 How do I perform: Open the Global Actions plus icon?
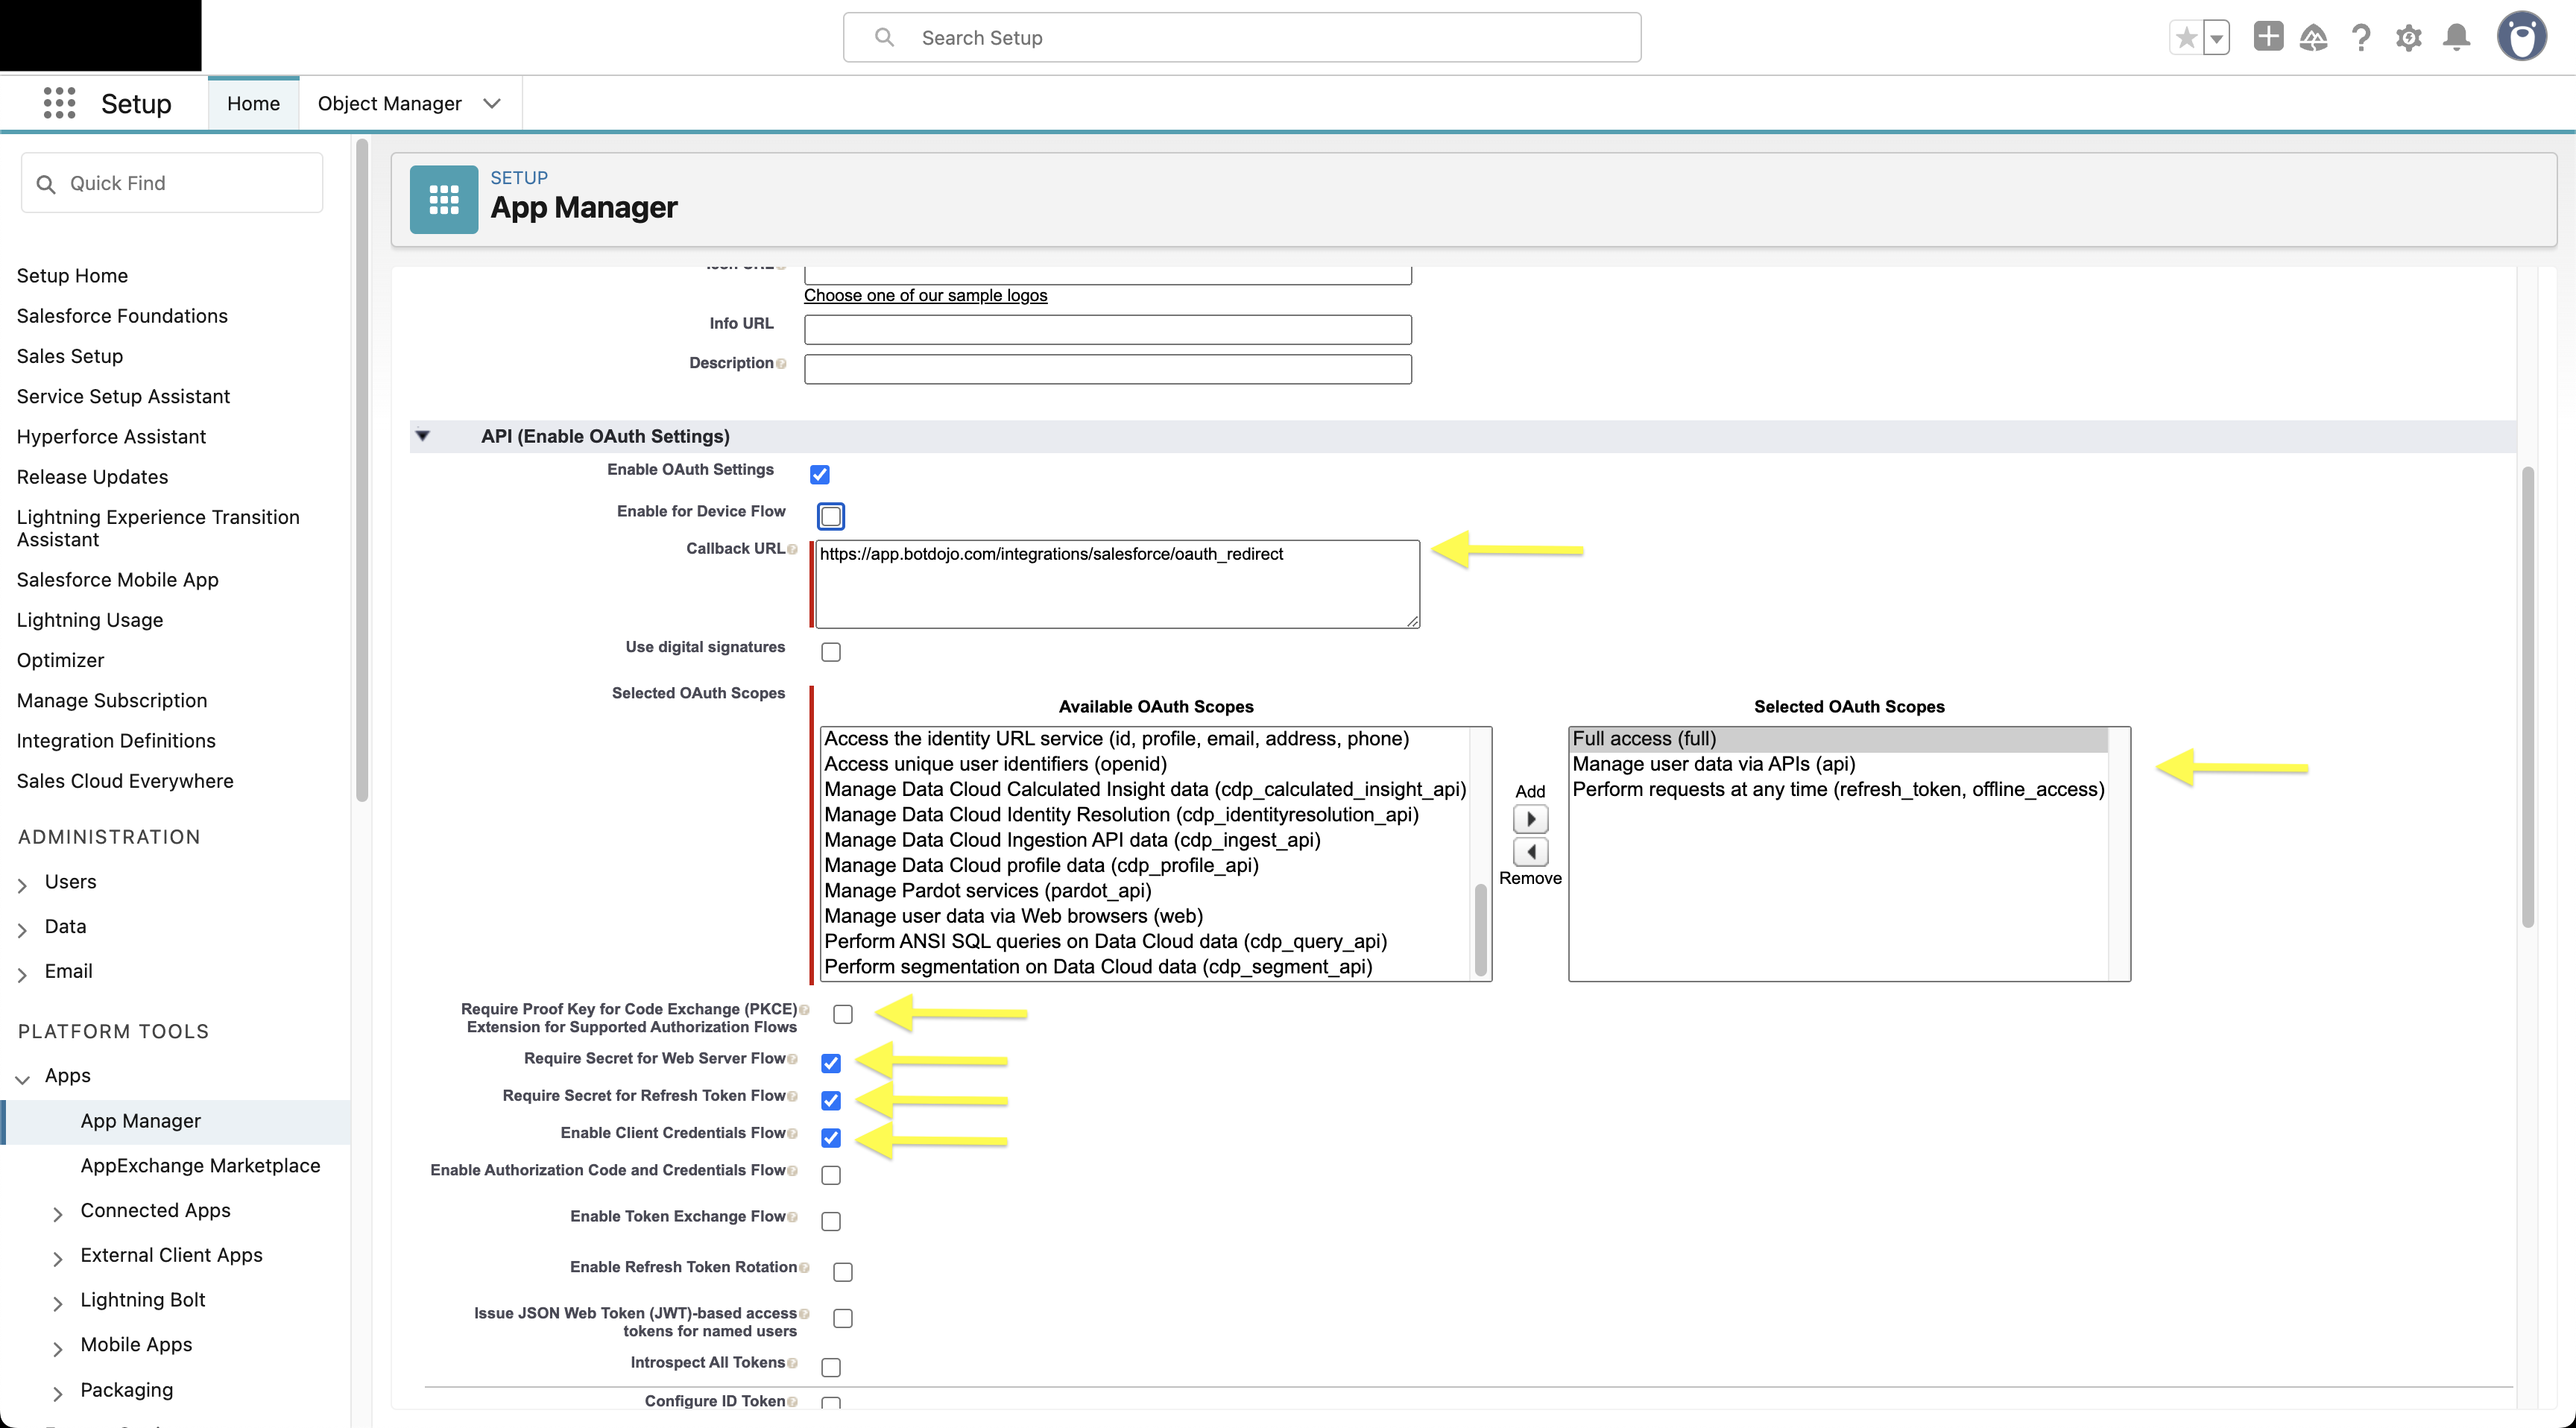pos(2268,37)
